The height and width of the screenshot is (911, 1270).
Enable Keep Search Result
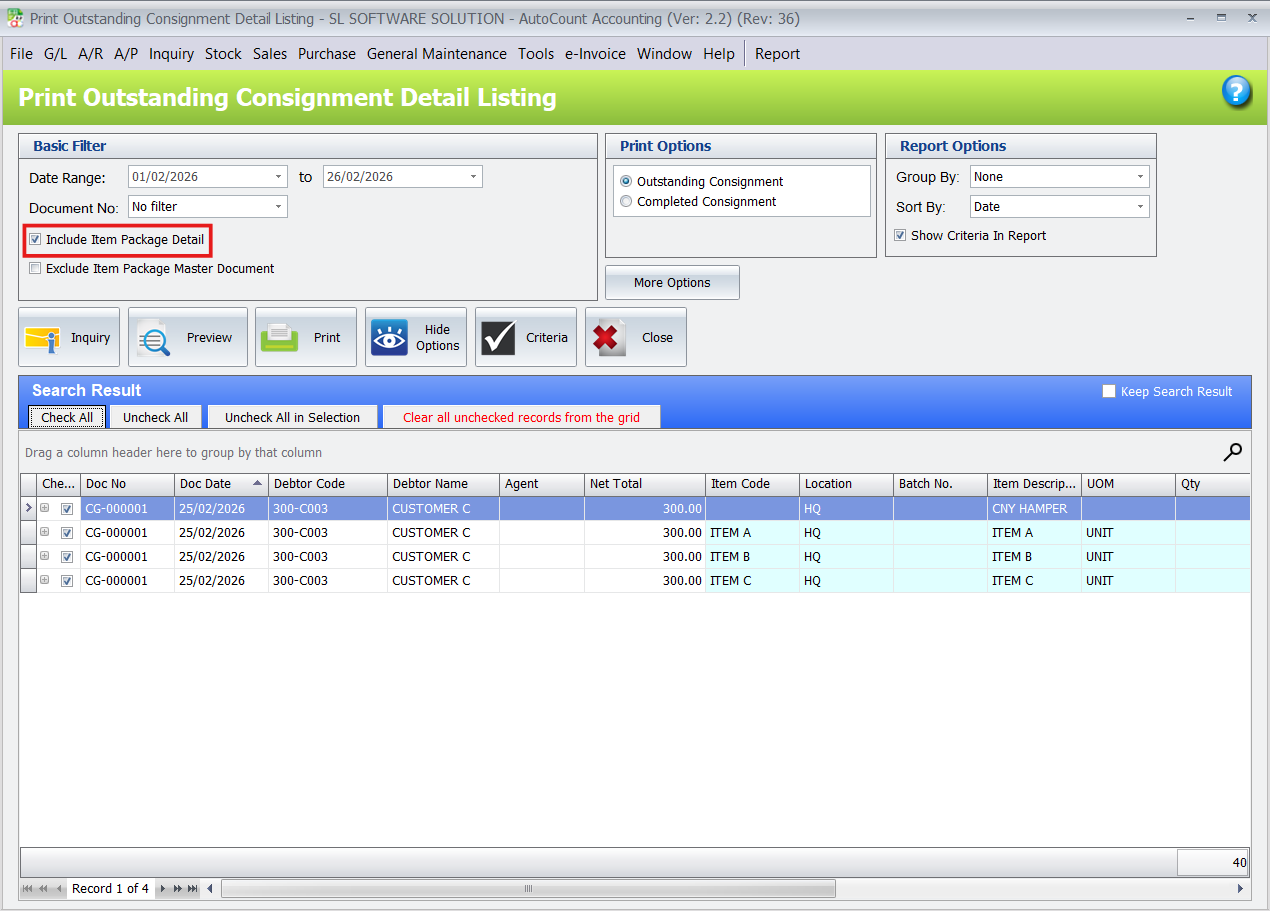pyautogui.click(x=1109, y=391)
